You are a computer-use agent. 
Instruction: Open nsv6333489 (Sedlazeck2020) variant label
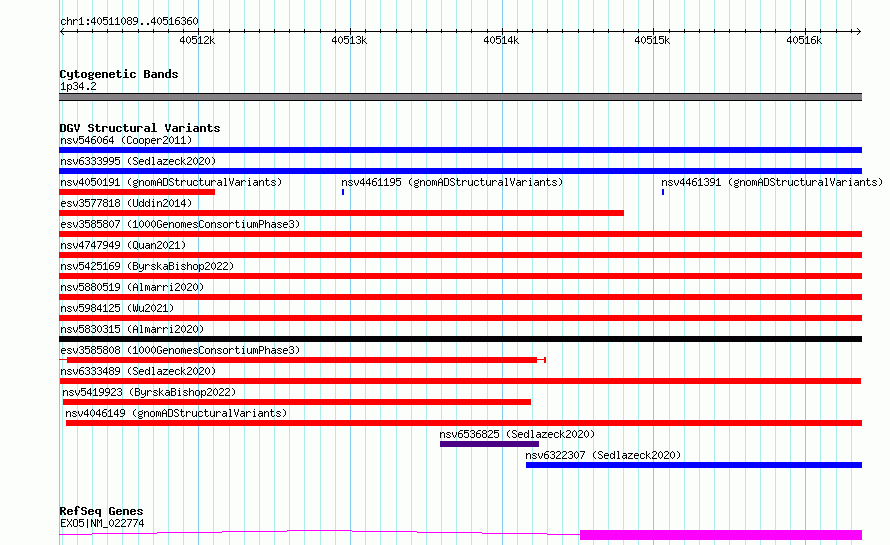pos(138,371)
